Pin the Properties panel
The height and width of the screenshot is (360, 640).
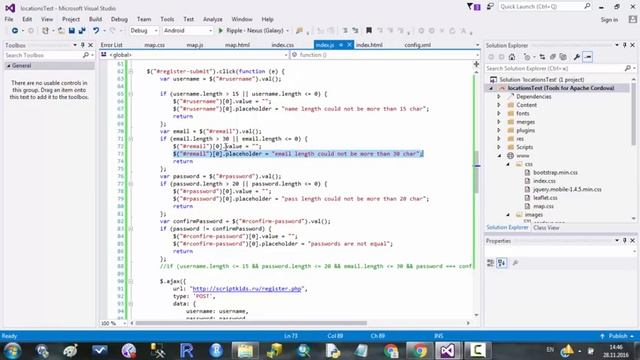point(624,241)
